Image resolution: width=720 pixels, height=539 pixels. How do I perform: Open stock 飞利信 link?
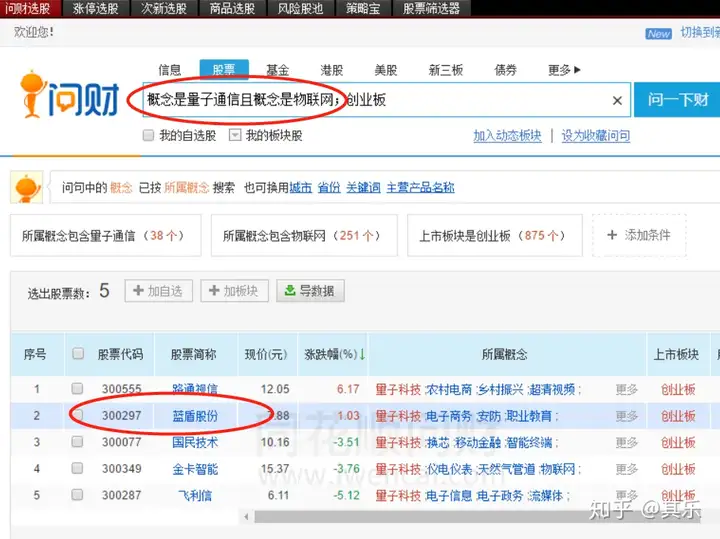(x=195, y=495)
